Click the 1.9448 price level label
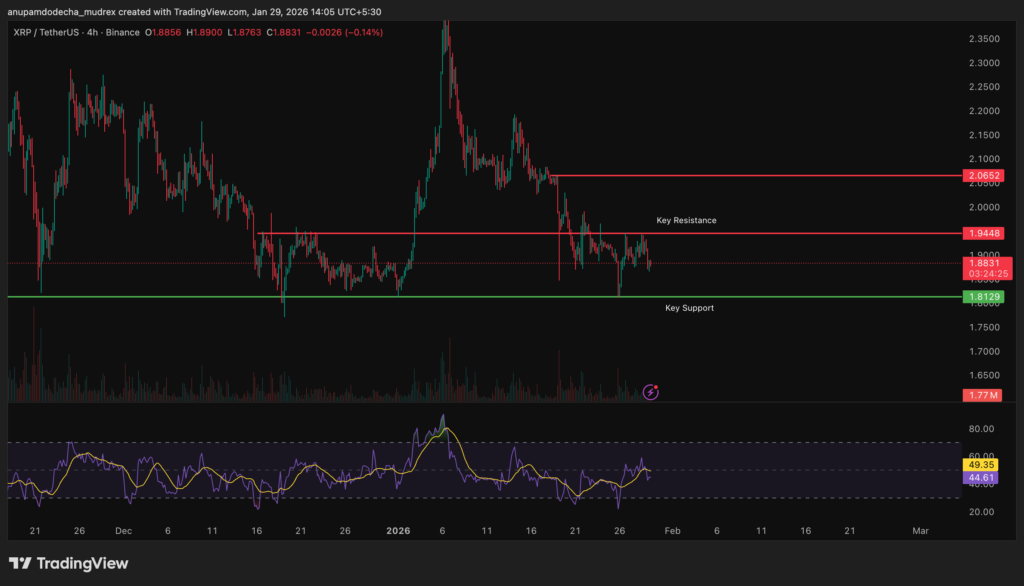This screenshot has width=1024, height=586. pyautogui.click(x=984, y=231)
